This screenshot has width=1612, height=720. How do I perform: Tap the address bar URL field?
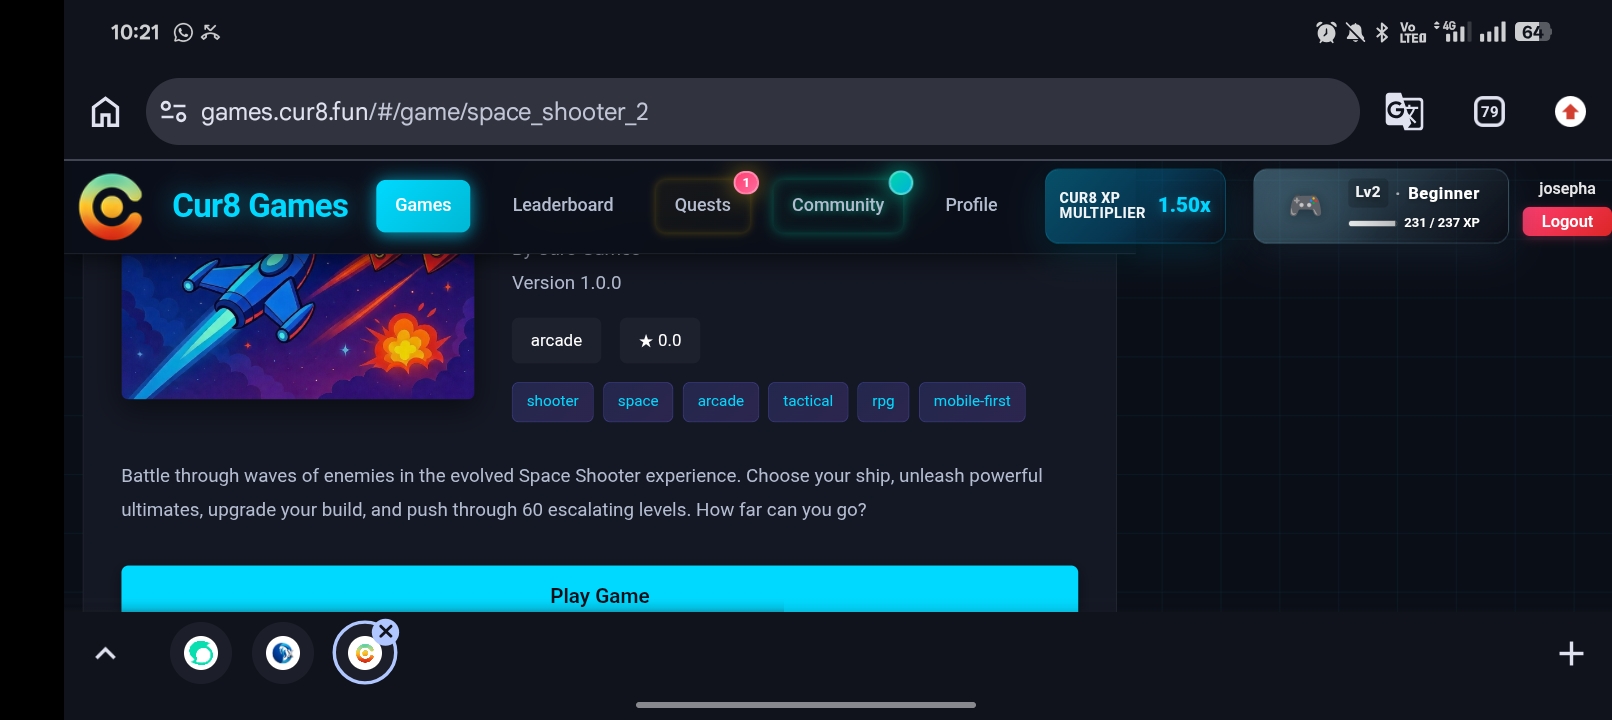pos(752,112)
